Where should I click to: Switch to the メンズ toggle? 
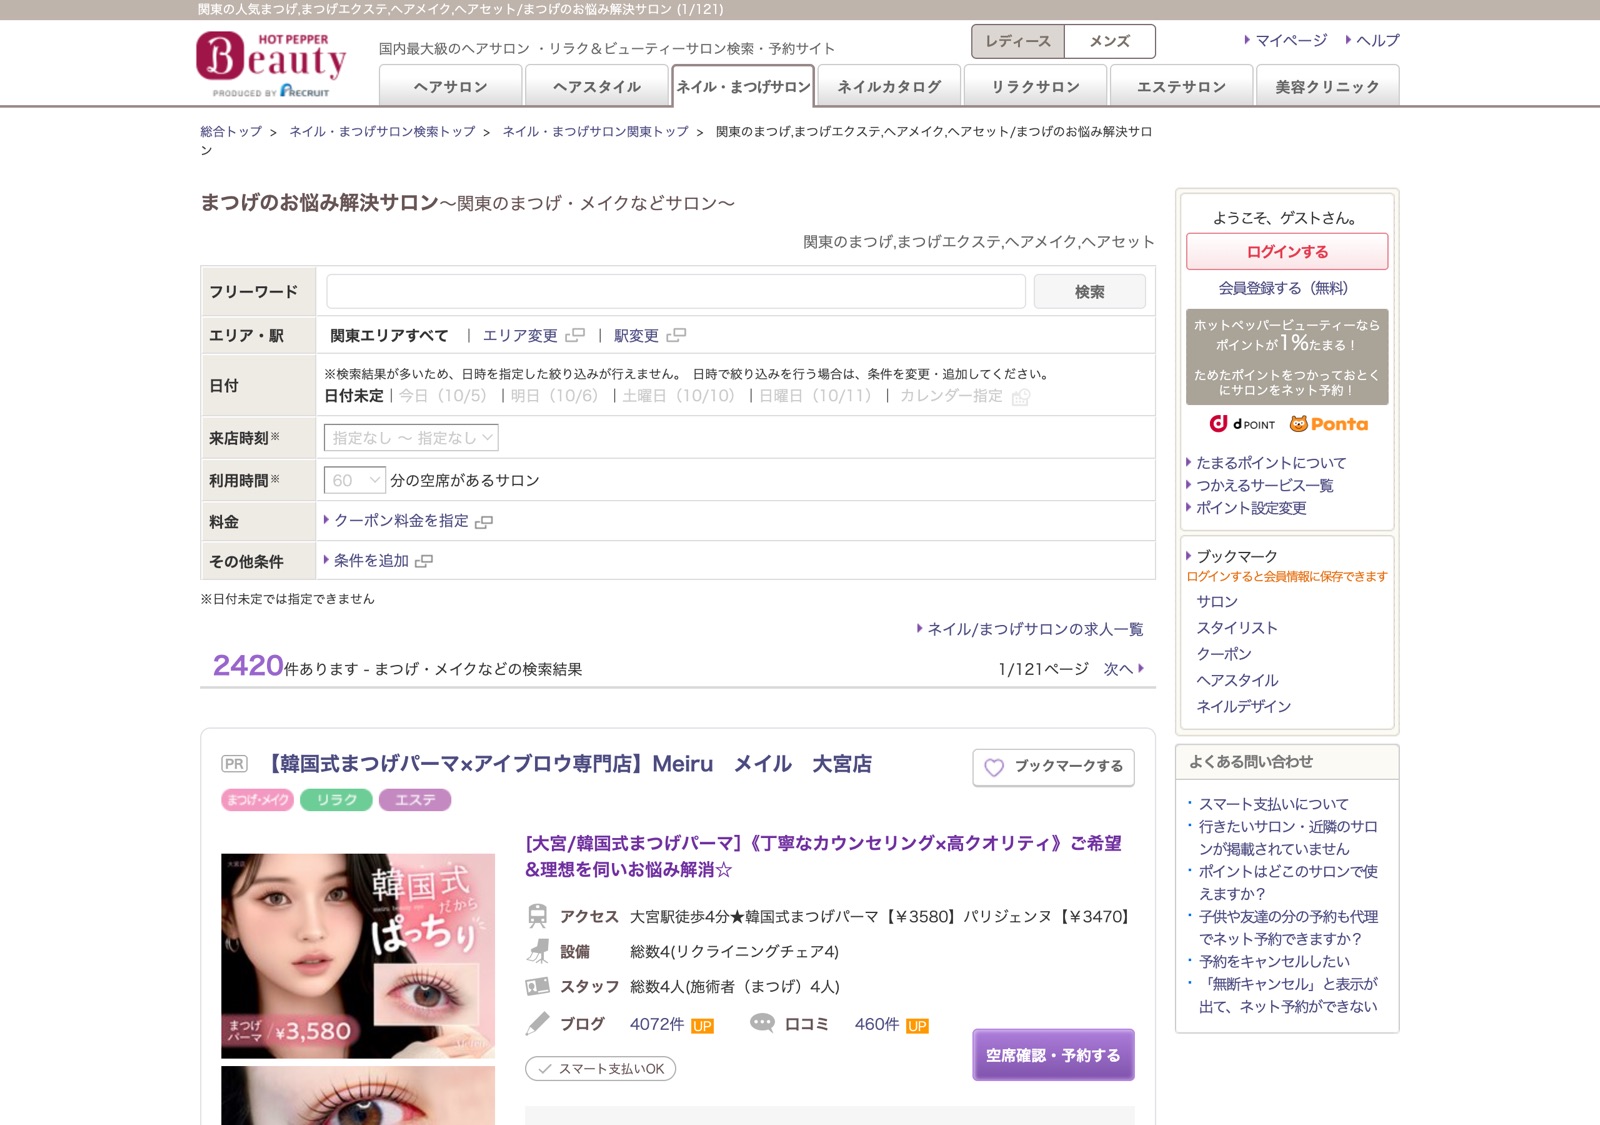1110,41
